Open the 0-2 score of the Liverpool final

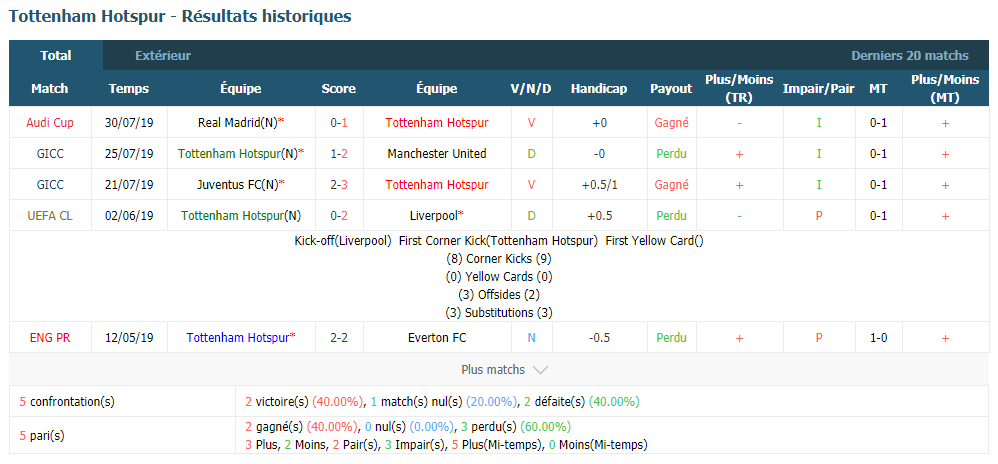click(339, 216)
